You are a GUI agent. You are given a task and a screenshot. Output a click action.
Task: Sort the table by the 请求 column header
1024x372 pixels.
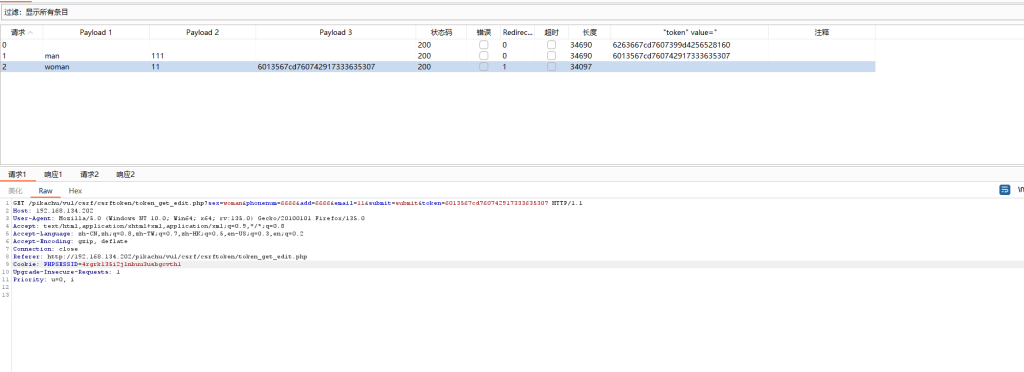click(22, 32)
